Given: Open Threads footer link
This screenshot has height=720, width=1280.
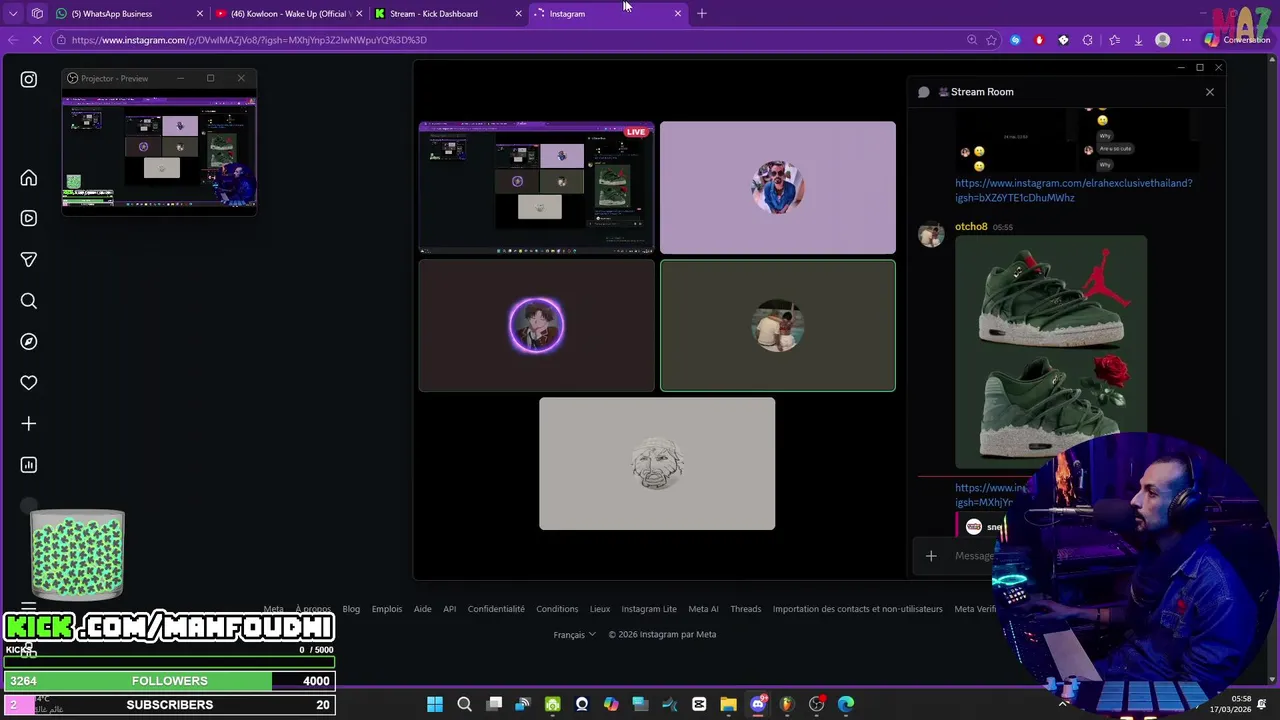Looking at the screenshot, I should click(x=746, y=609).
